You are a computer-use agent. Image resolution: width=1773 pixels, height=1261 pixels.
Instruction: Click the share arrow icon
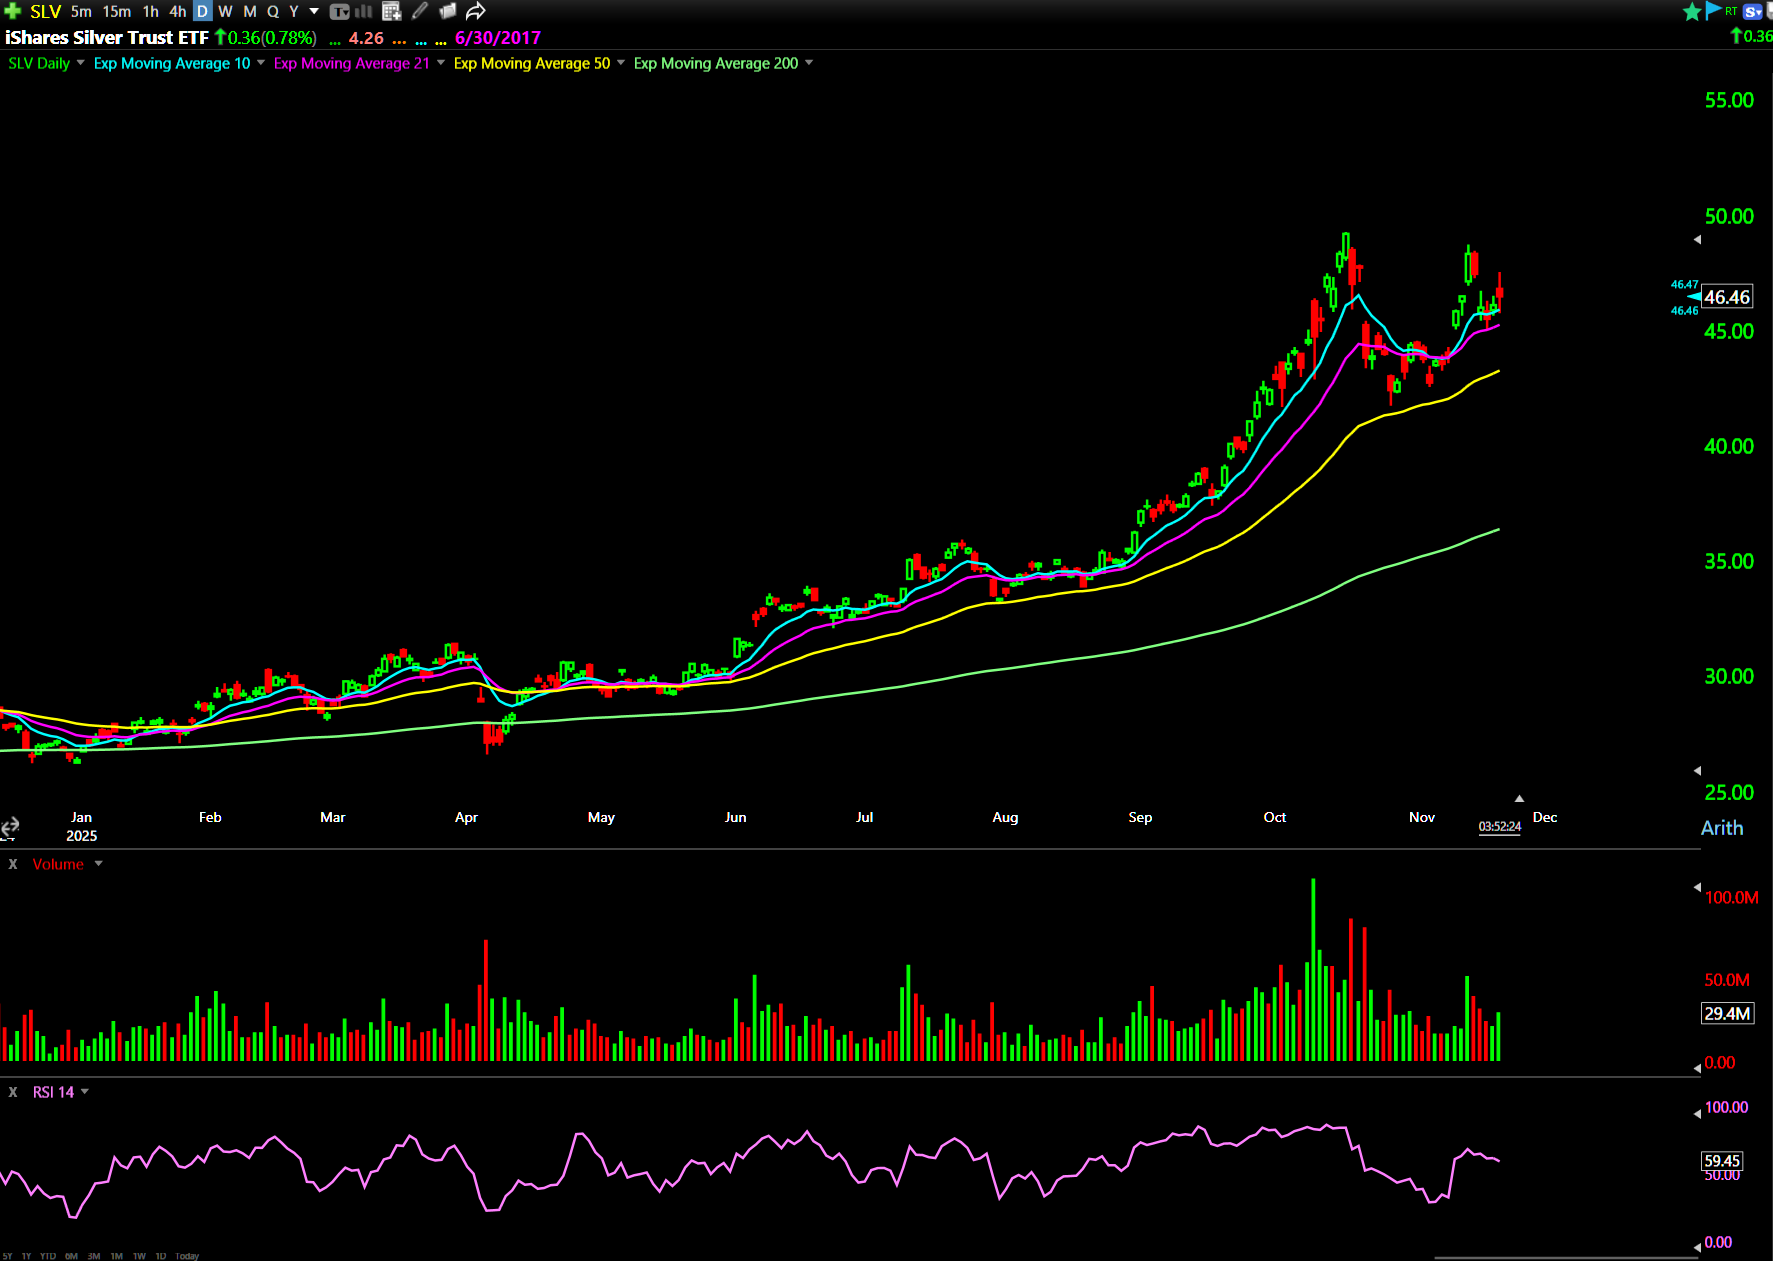pyautogui.click(x=476, y=11)
